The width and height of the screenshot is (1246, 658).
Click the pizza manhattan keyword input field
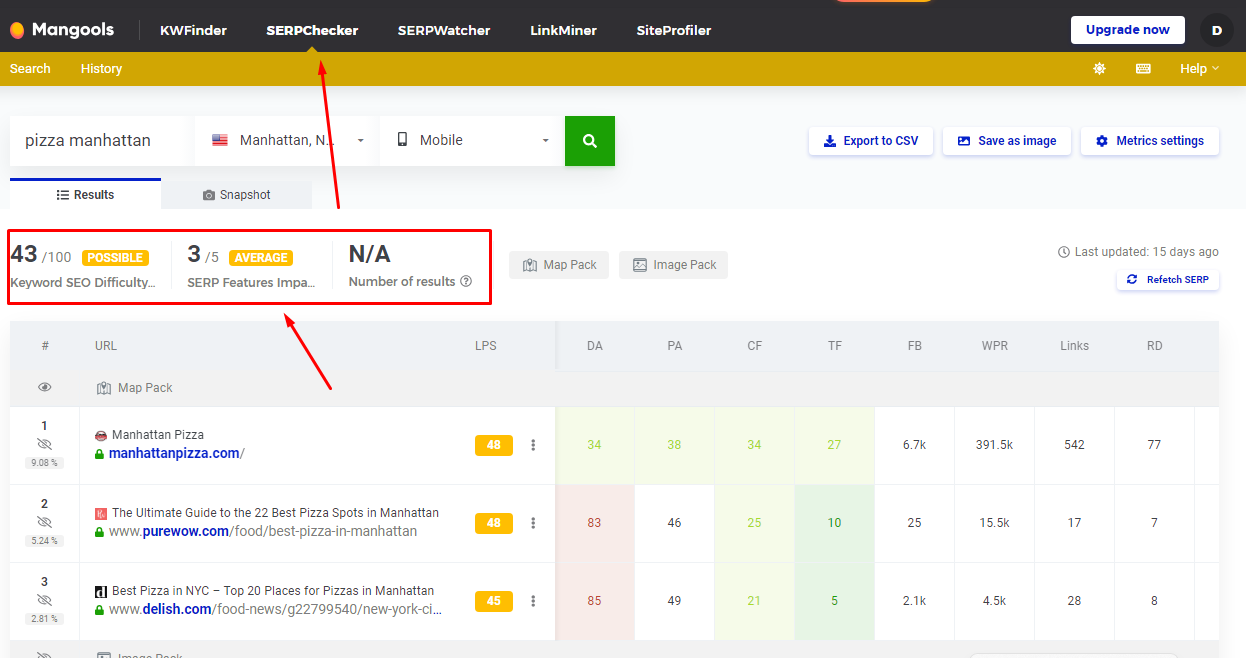coord(100,141)
